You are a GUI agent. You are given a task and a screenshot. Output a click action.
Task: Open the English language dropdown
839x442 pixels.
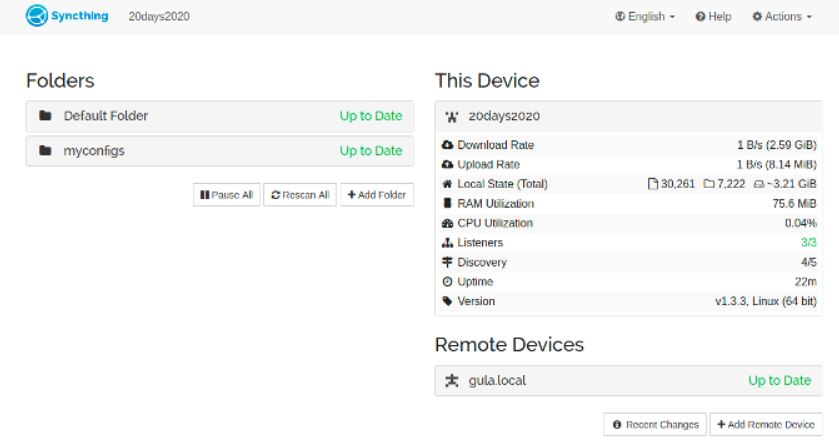645,17
